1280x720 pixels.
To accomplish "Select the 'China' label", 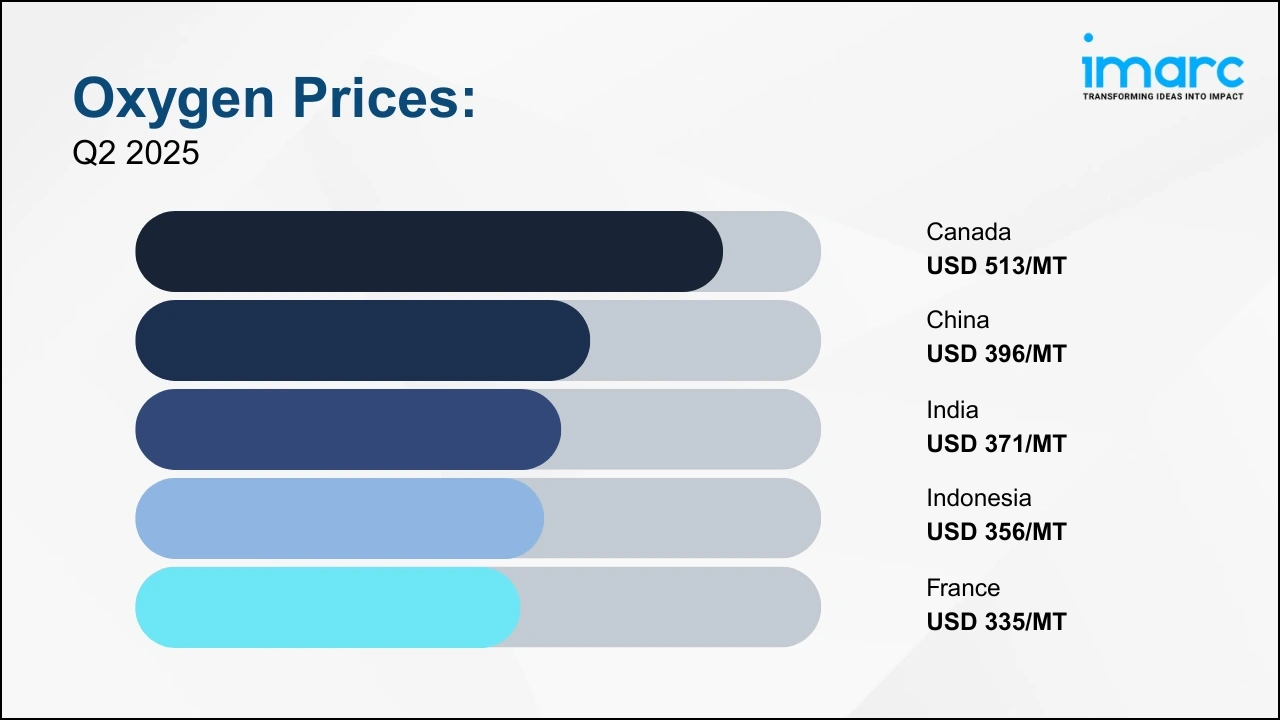I will point(957,320).
